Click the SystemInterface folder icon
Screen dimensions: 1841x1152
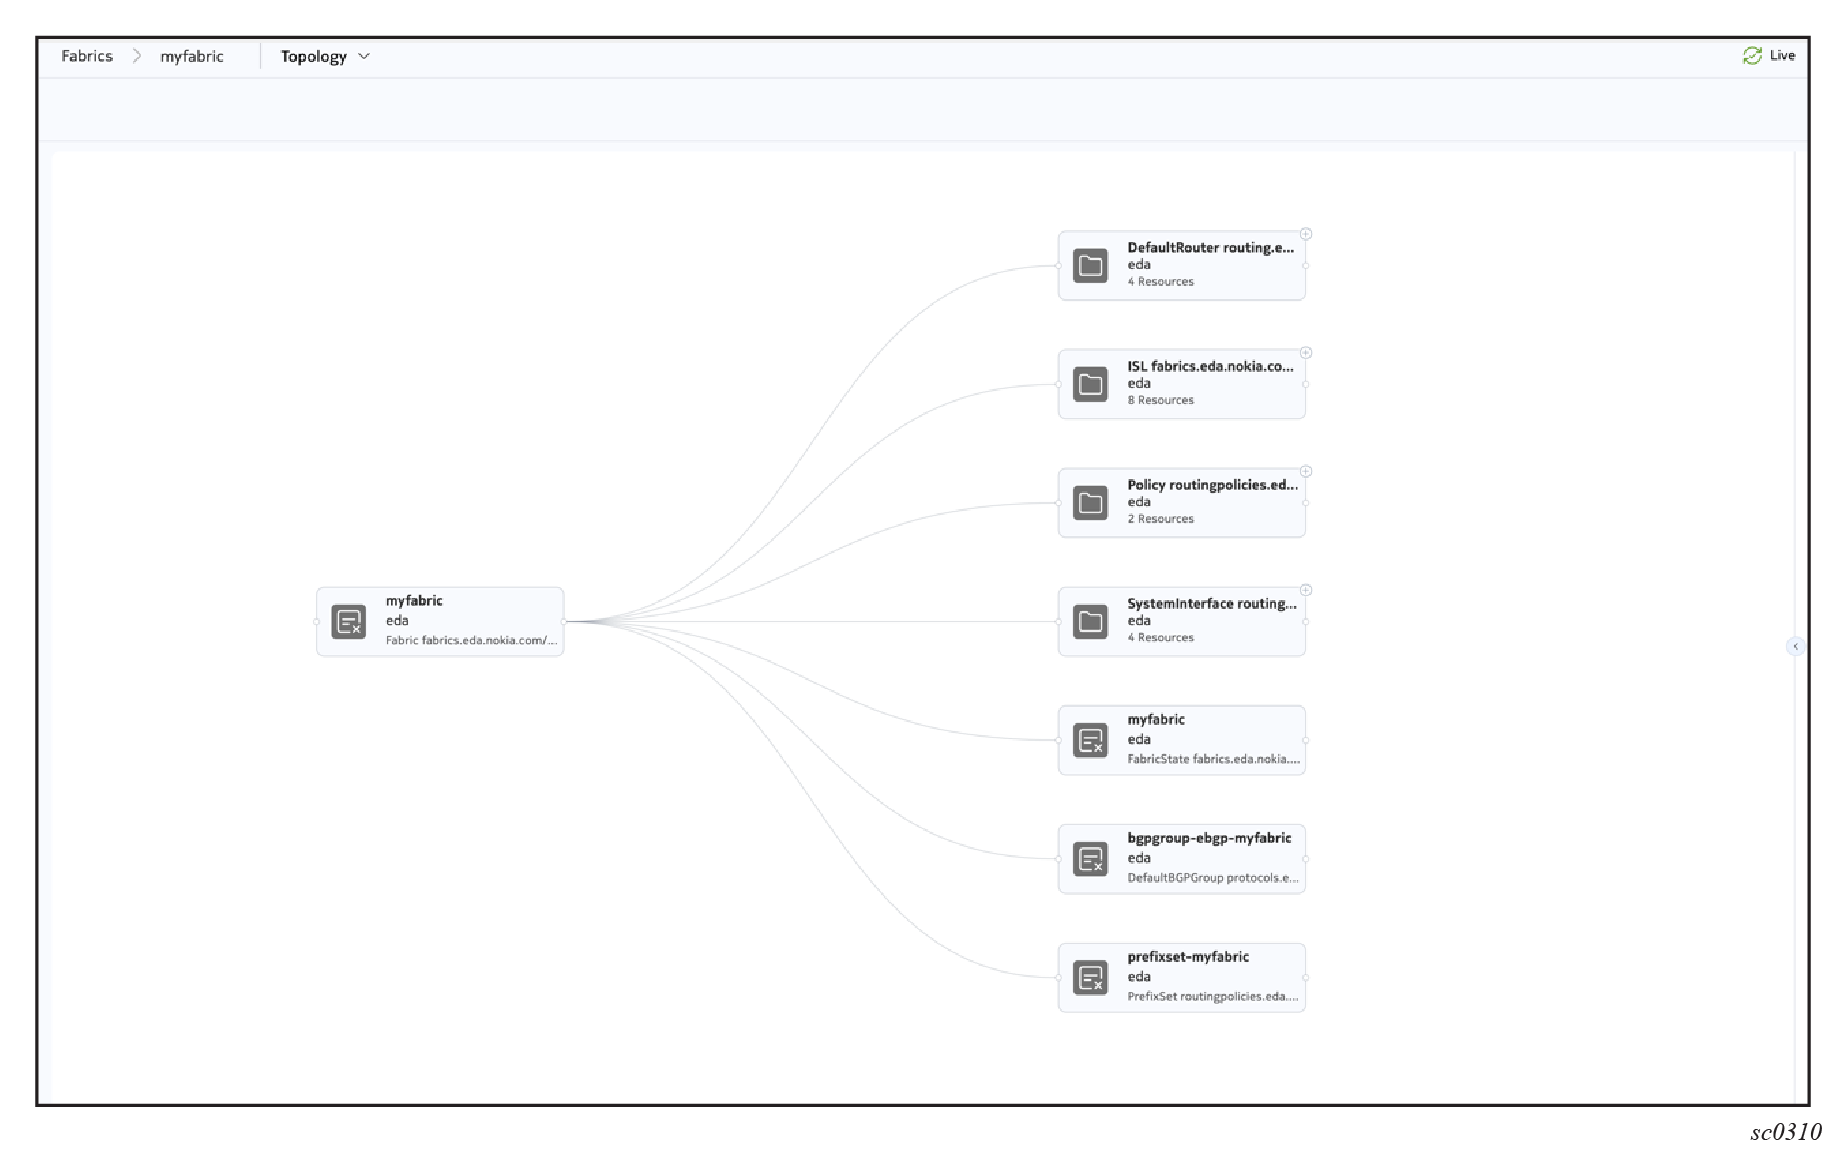click(x=1090, y=622)
